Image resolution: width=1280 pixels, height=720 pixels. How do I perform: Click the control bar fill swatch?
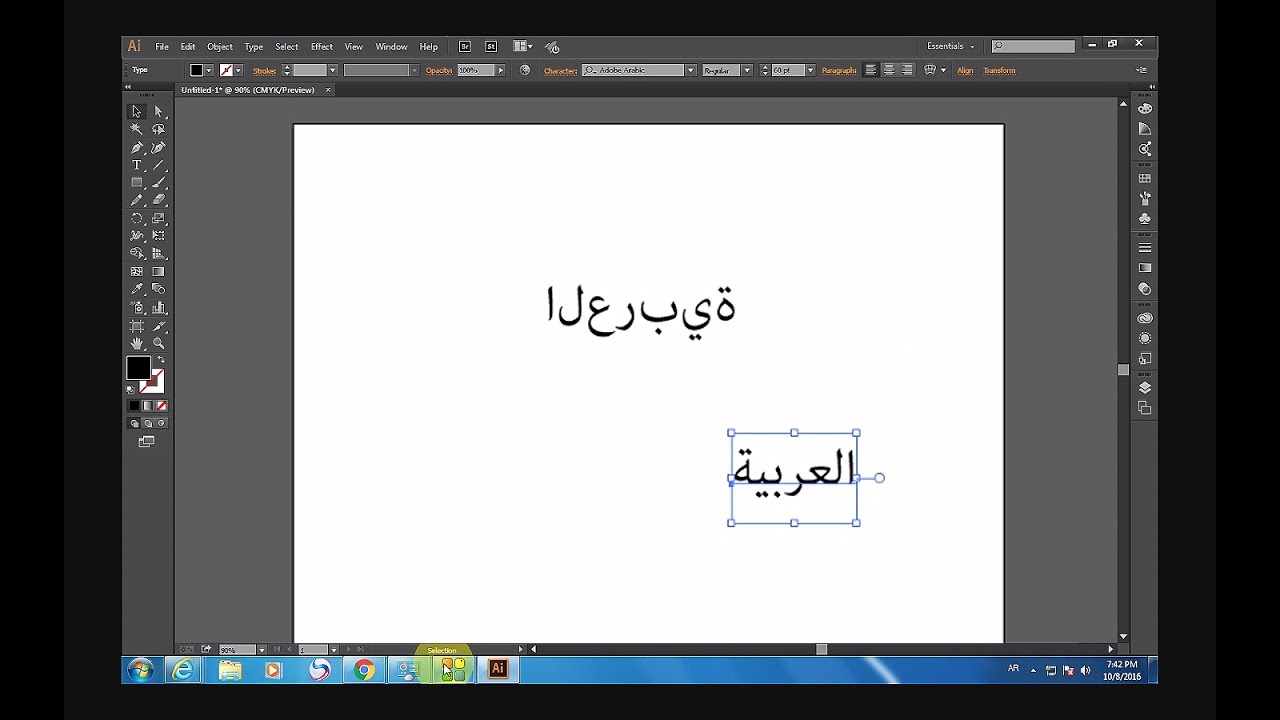[197, 70]
